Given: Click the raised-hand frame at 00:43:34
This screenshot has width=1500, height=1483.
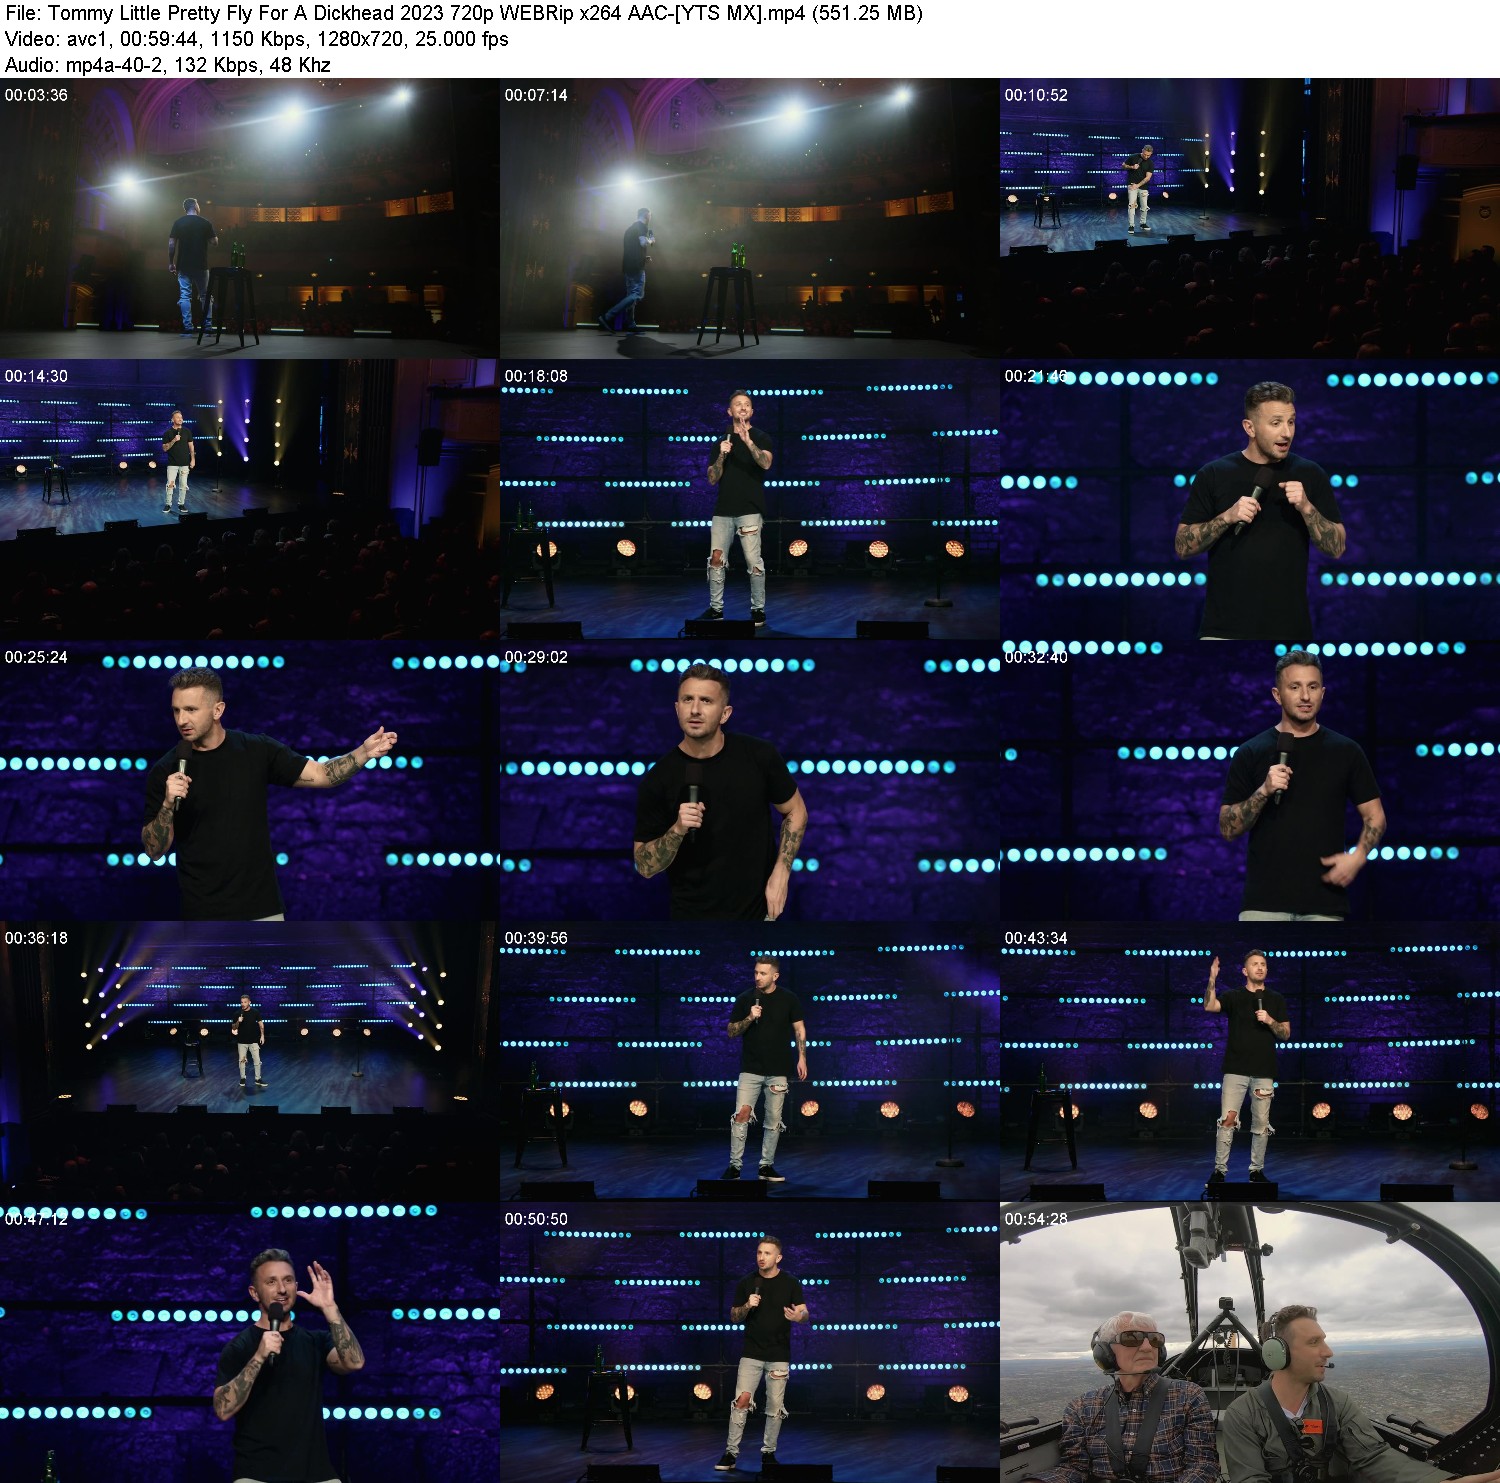Looking at the screenshot, I should (1250, 1062).
